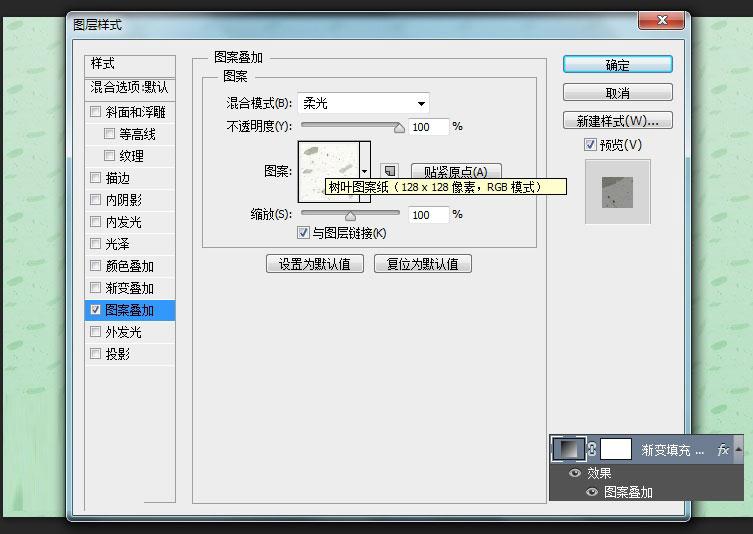This screenshot has height=534, width=753.
Task: Click the new preset from pattern icon
Action: tap(389, 170)
